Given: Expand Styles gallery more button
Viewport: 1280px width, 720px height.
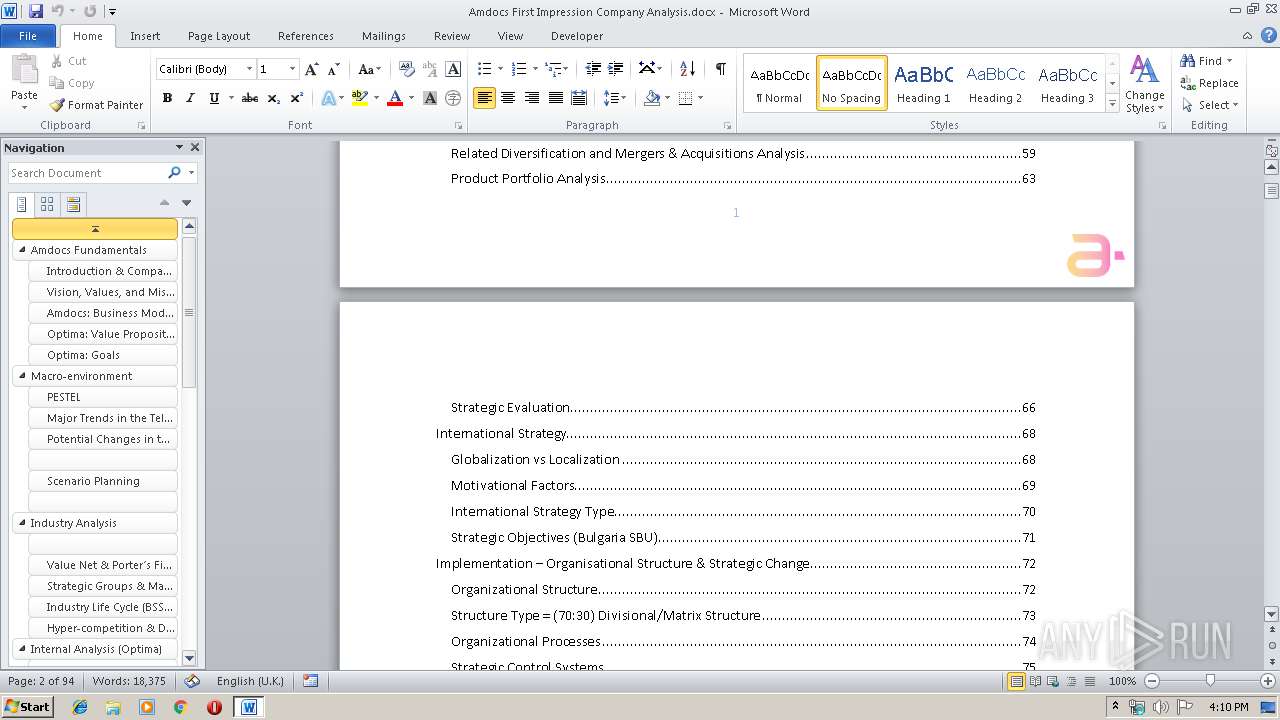Looking at the screenshot, I should click(1112, 104).
